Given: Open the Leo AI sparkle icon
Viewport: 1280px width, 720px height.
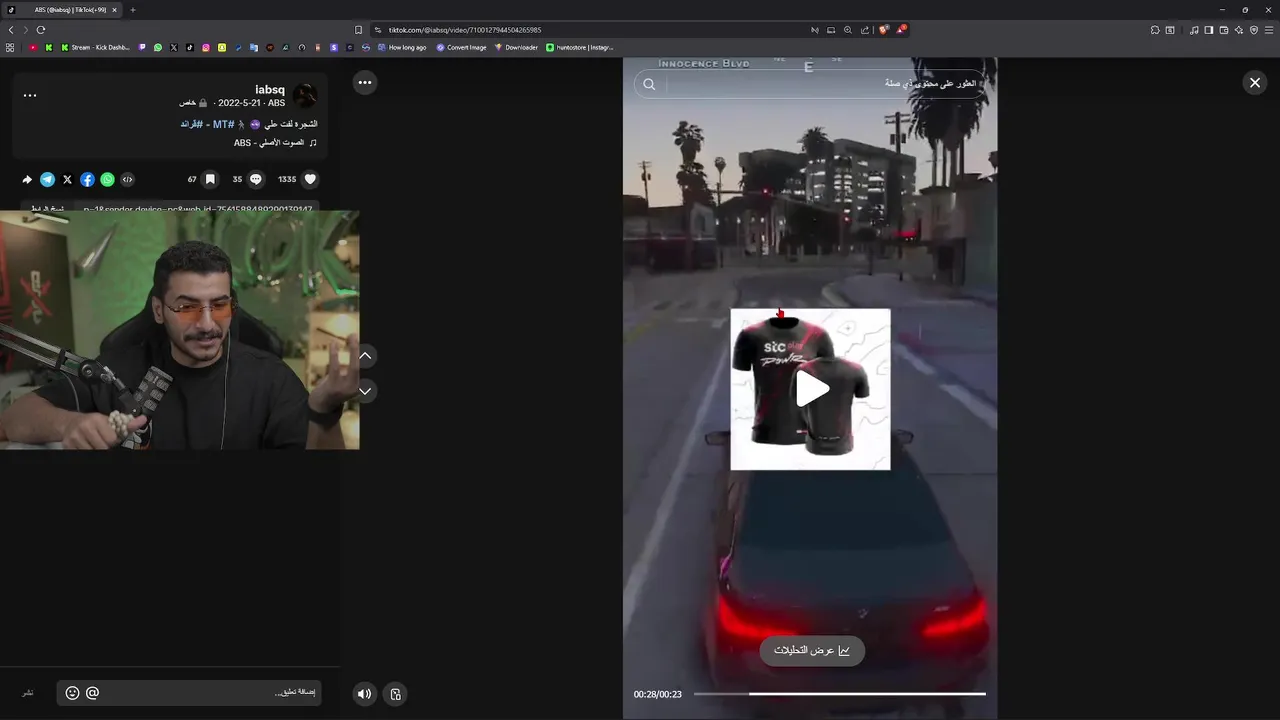Looking at the screenshot, I should pos(1239,30).
